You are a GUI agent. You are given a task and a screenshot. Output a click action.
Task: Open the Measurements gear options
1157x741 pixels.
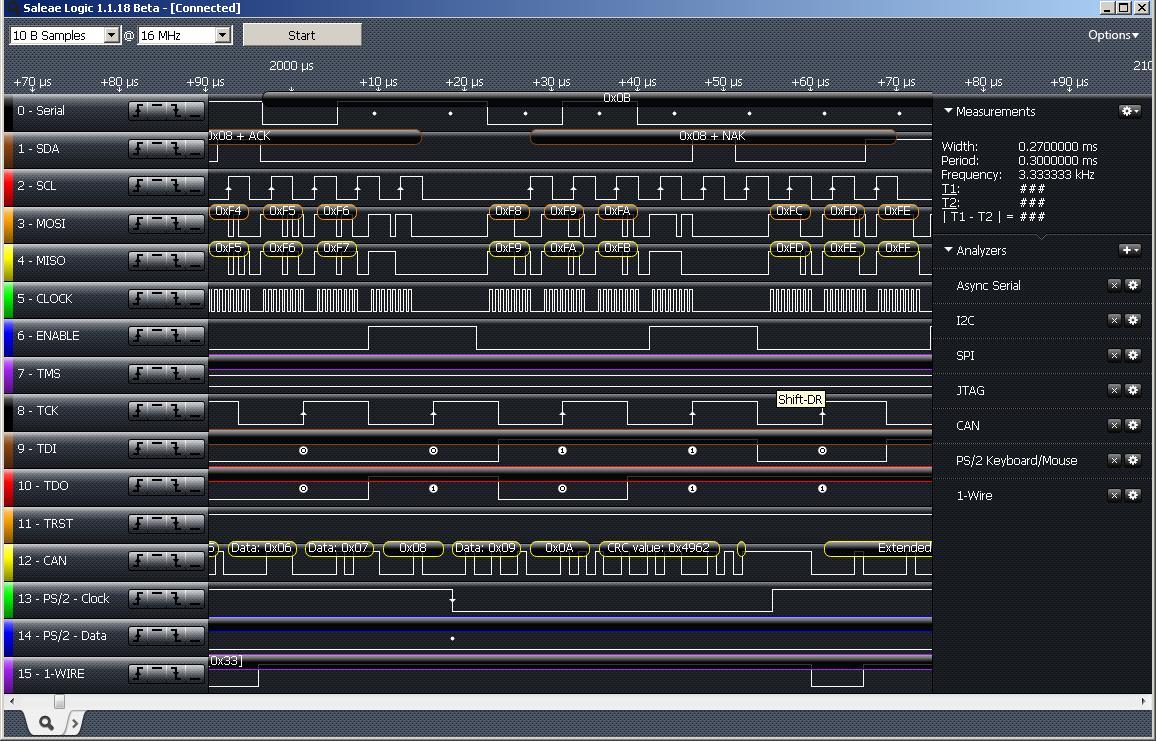1130,111
